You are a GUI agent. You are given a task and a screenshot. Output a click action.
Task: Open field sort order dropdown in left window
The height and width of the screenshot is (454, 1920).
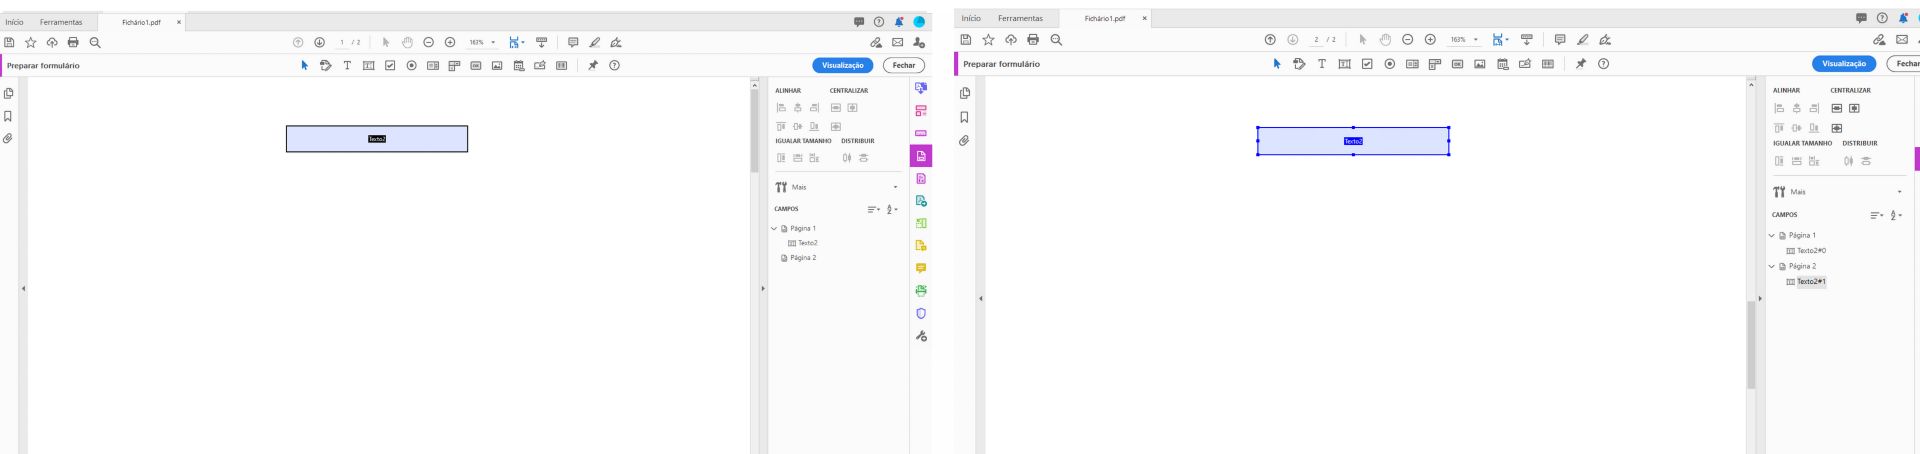click(x=873, y=209)
